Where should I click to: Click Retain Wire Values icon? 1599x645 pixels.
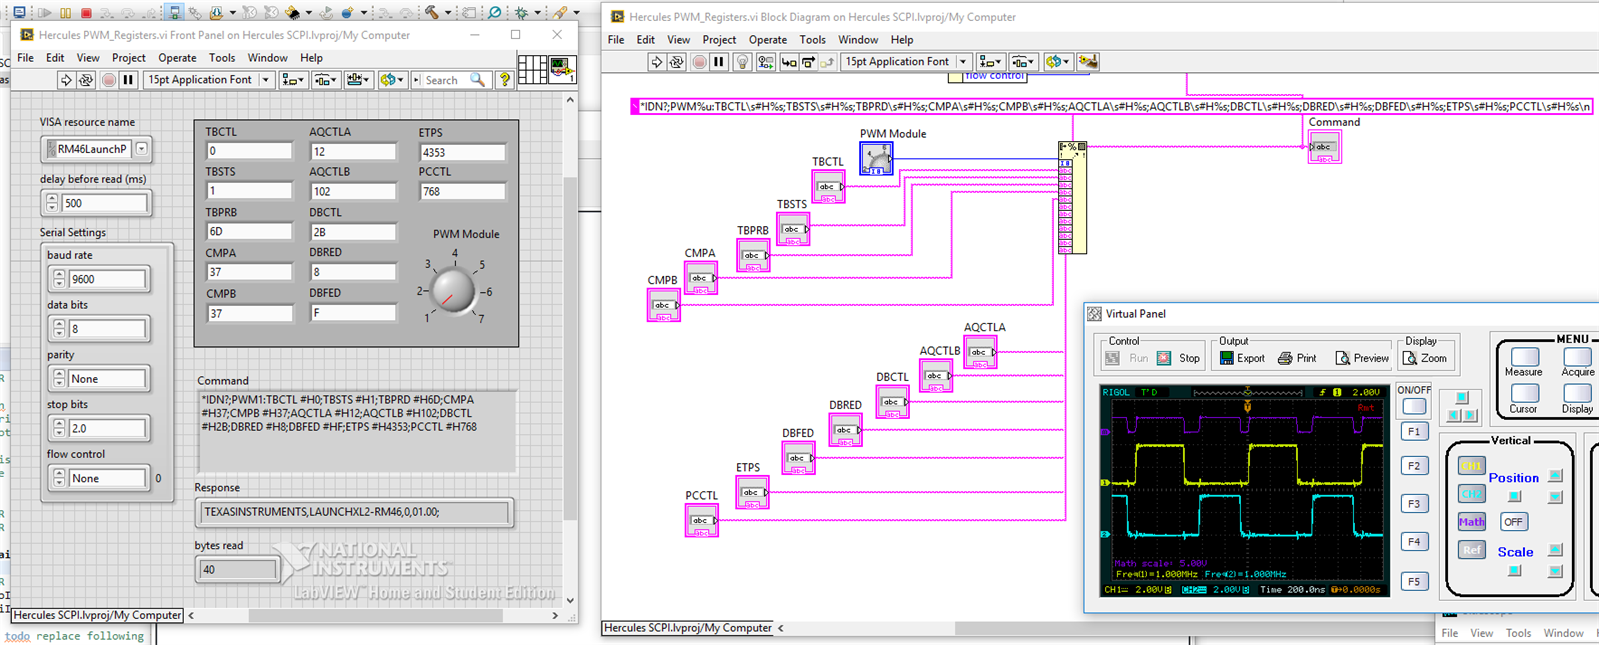[765, 62]
